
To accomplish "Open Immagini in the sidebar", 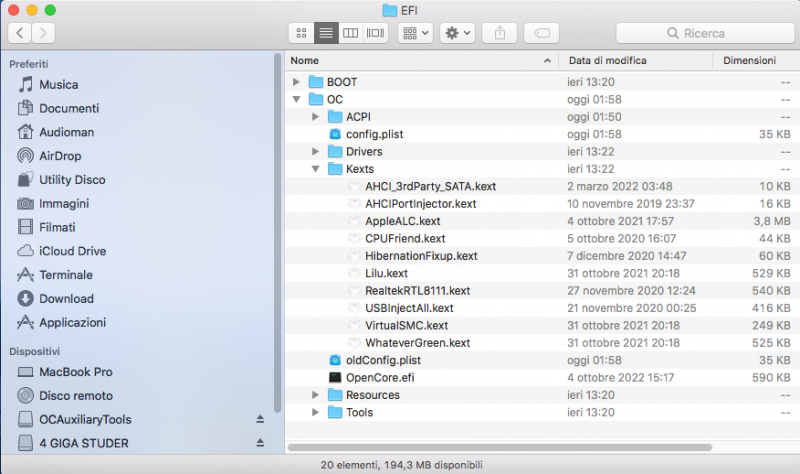I will [53, 204].
